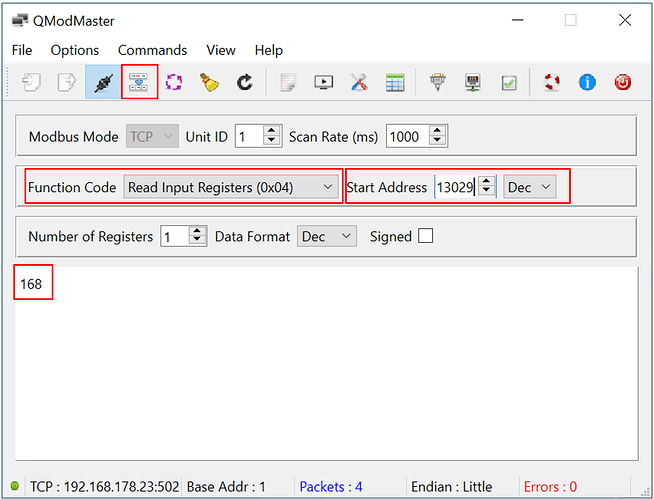Click the Function Code label

pos(72,187)
